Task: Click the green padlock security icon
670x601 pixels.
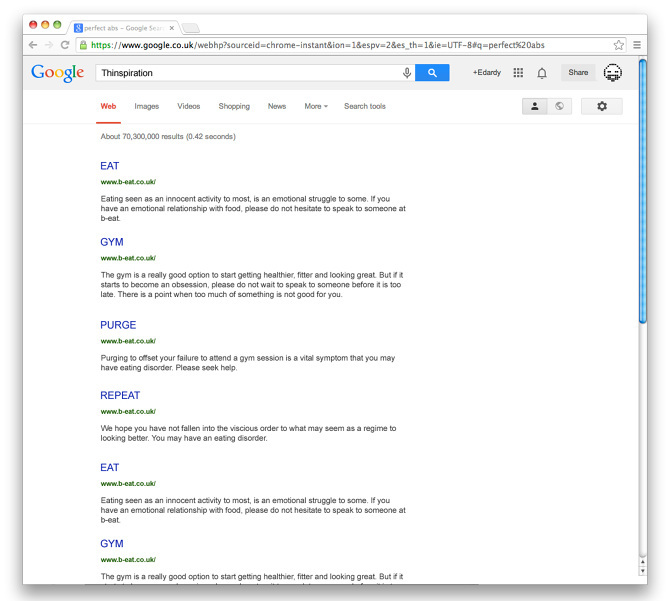Action: (x=83, y=45)
